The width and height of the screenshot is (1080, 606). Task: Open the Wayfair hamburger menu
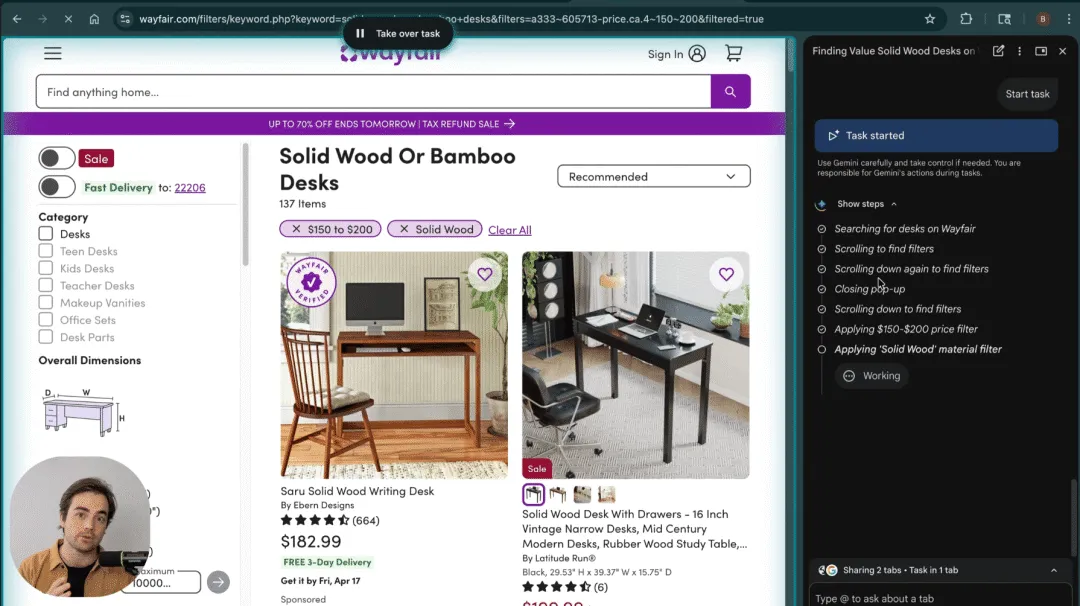coord(52,53)
